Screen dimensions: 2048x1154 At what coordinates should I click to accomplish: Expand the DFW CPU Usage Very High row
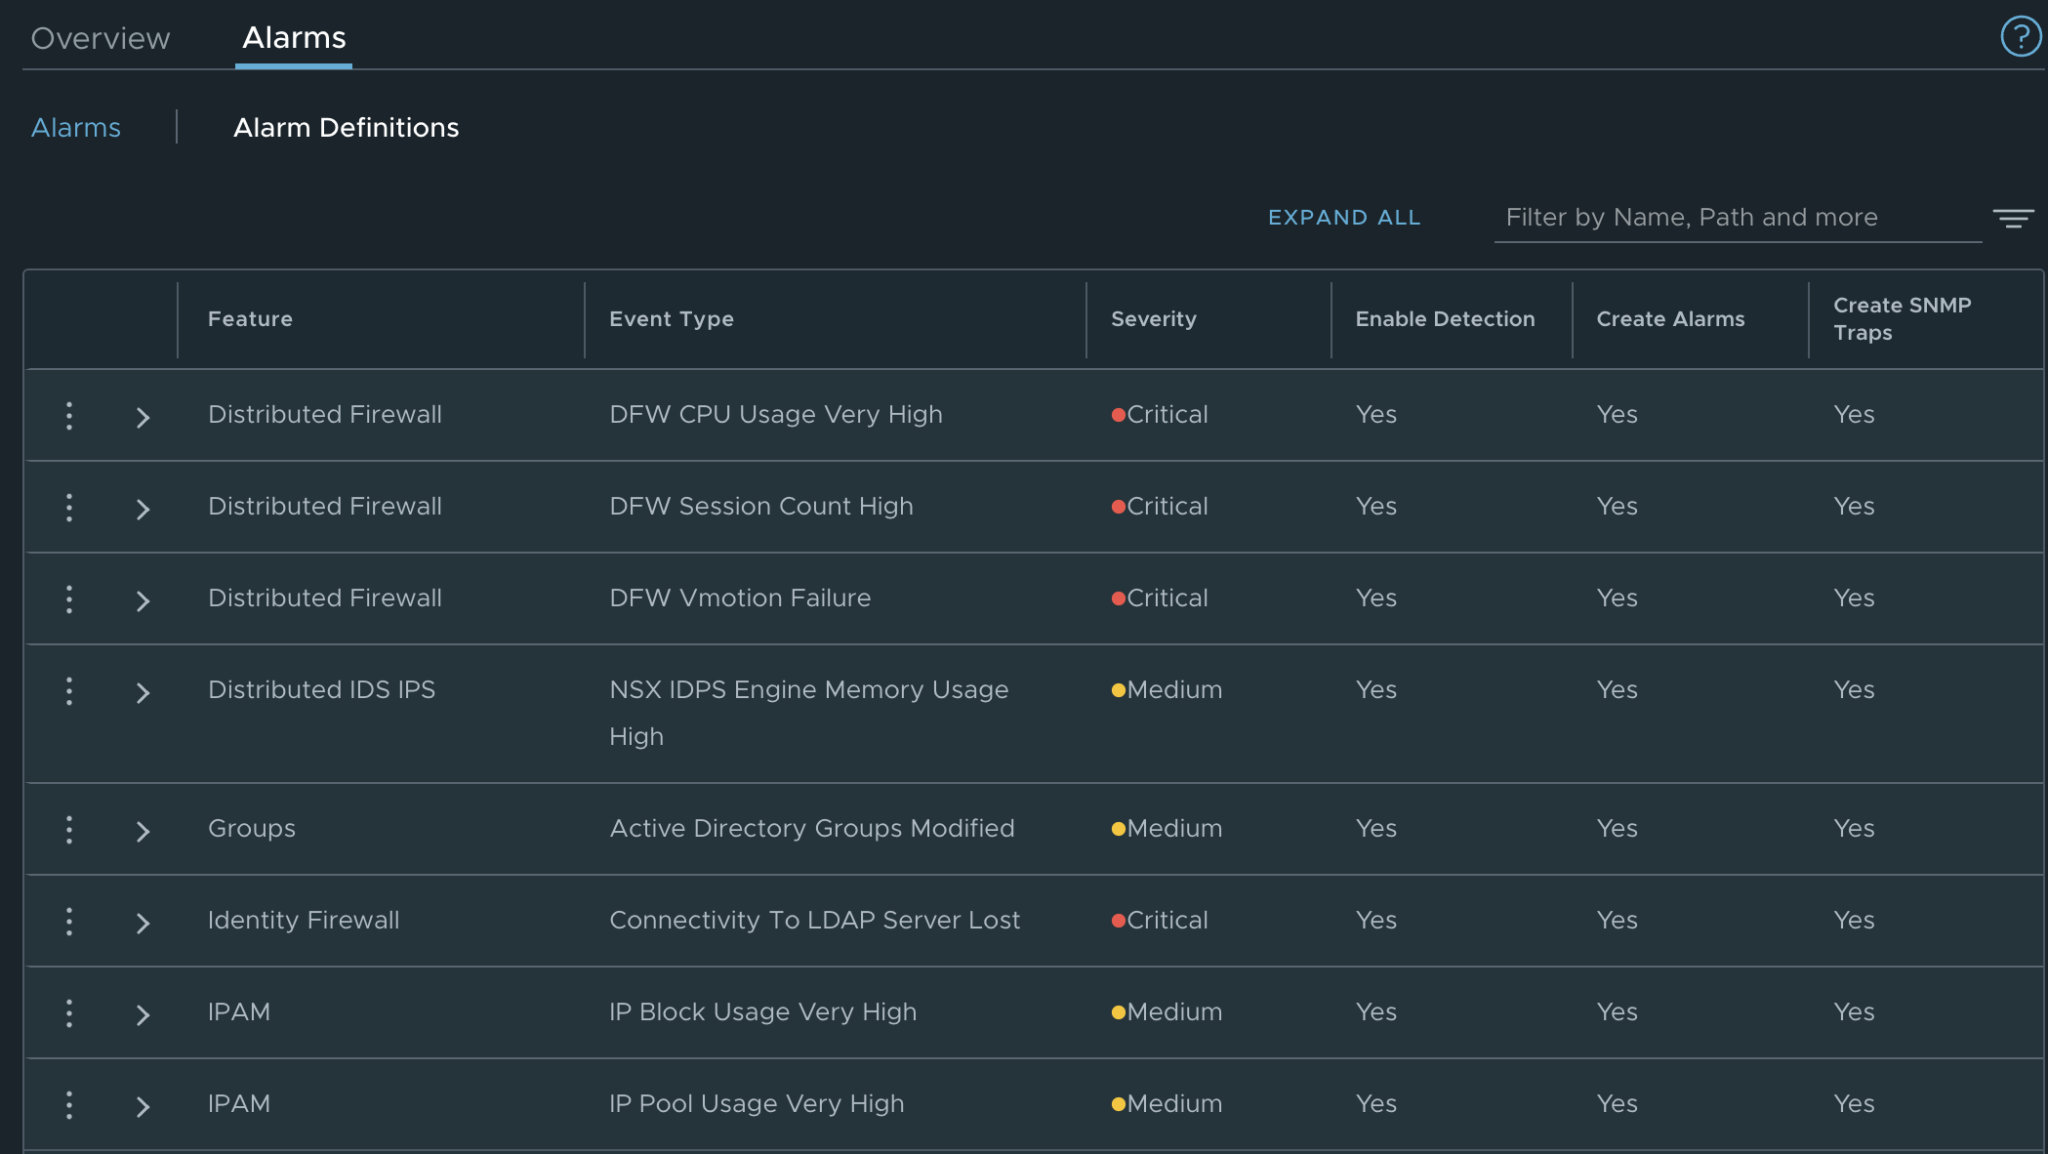point(143,417)
